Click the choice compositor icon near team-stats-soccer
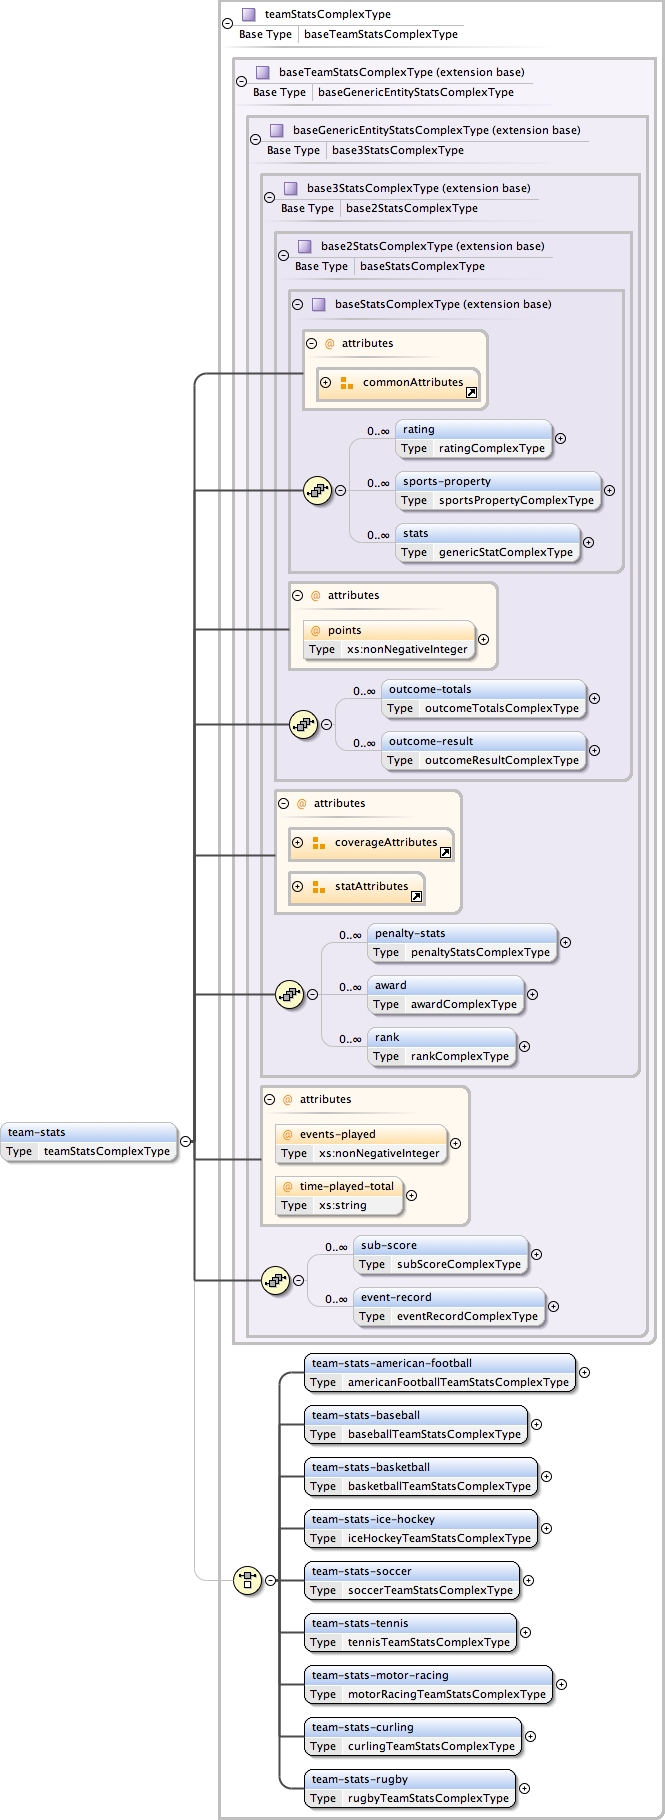 [x=247, y=1580]
